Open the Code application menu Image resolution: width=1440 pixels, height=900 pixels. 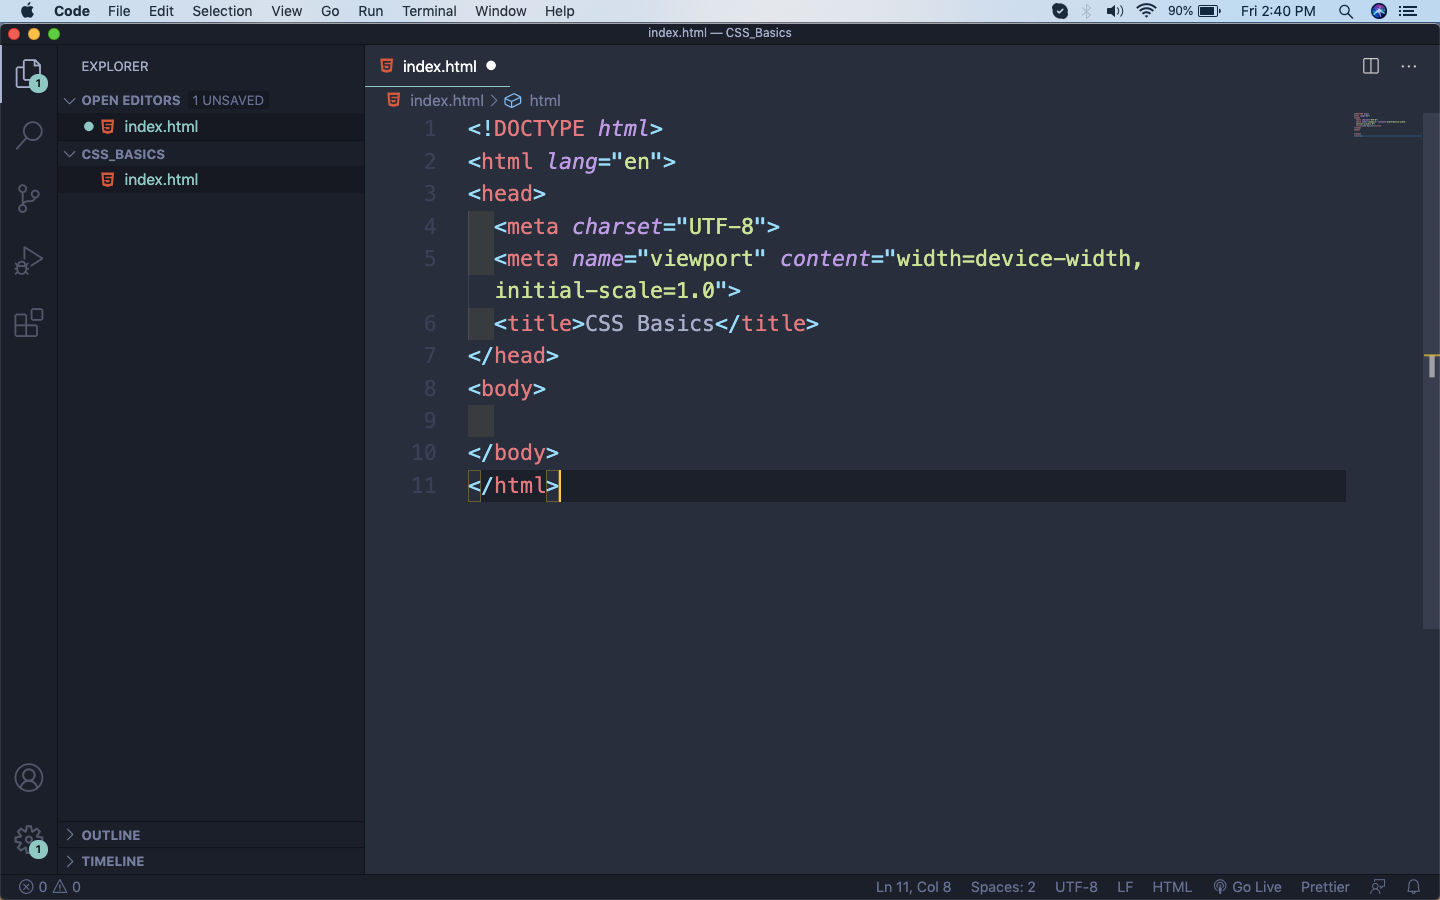point(72,11)
